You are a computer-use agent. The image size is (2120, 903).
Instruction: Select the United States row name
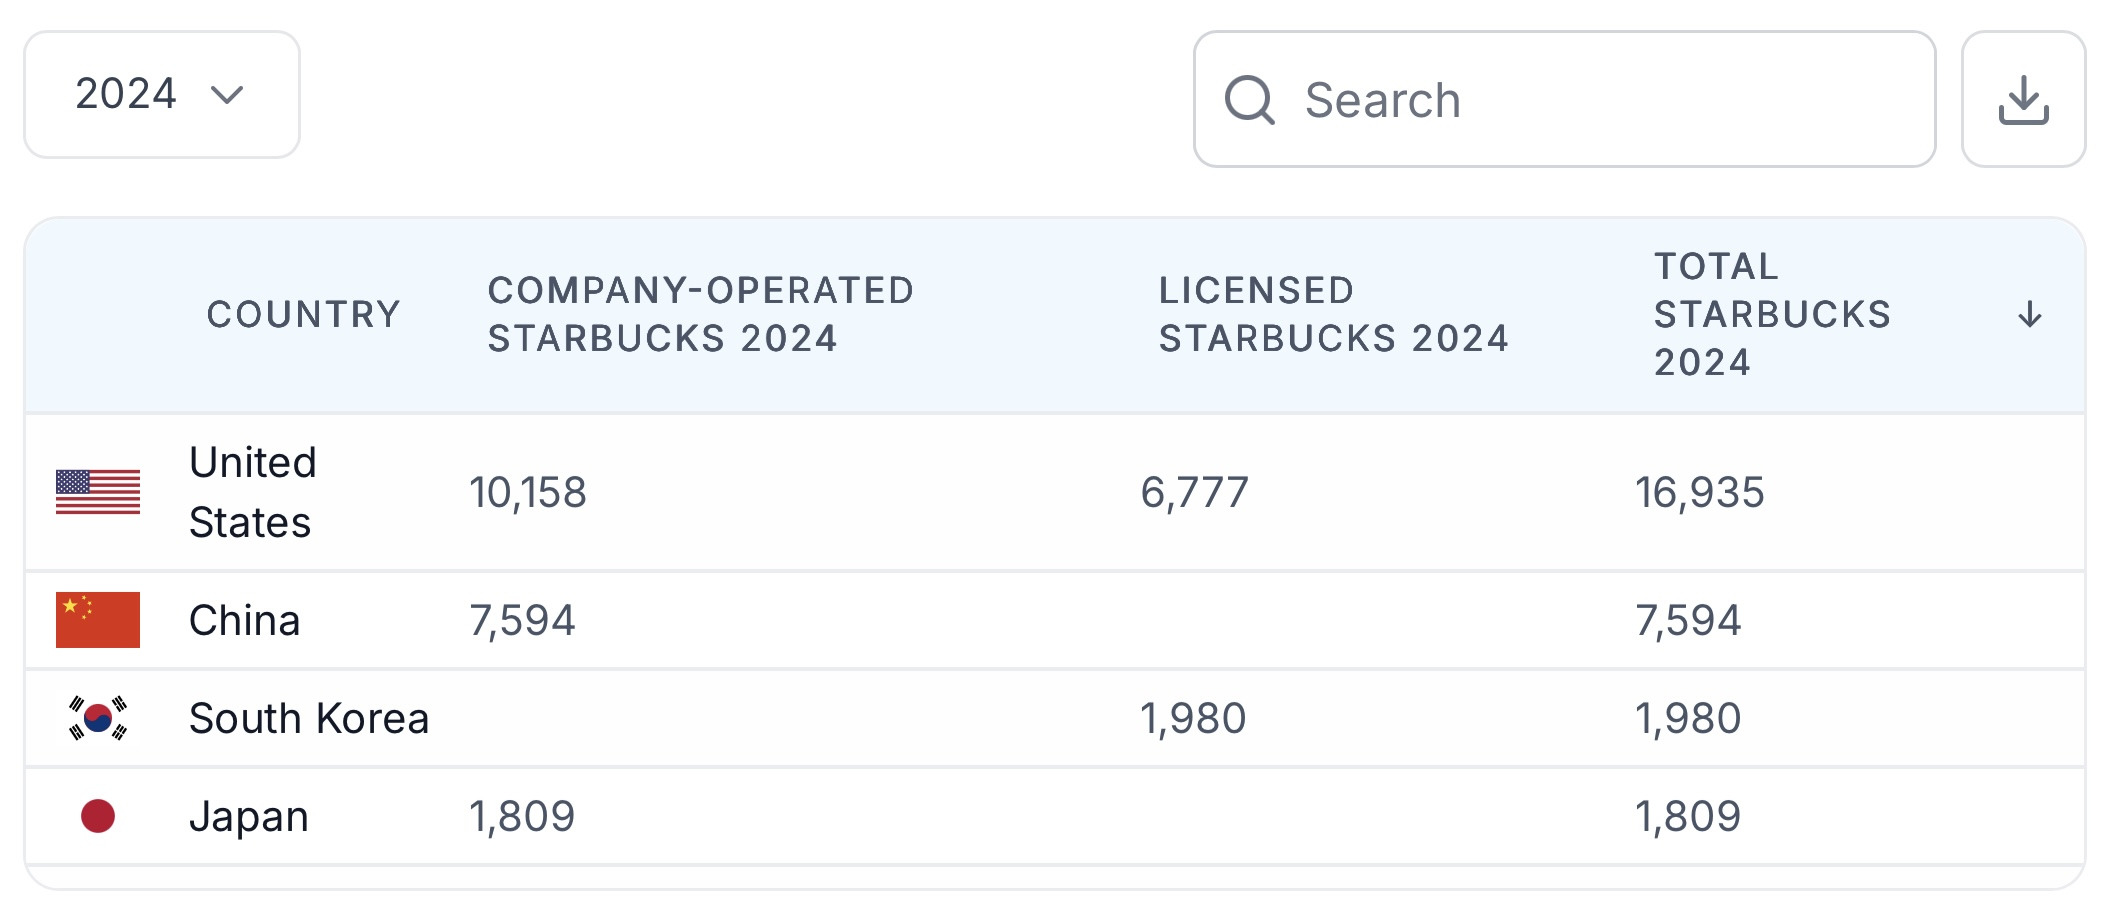pos(252,492)
